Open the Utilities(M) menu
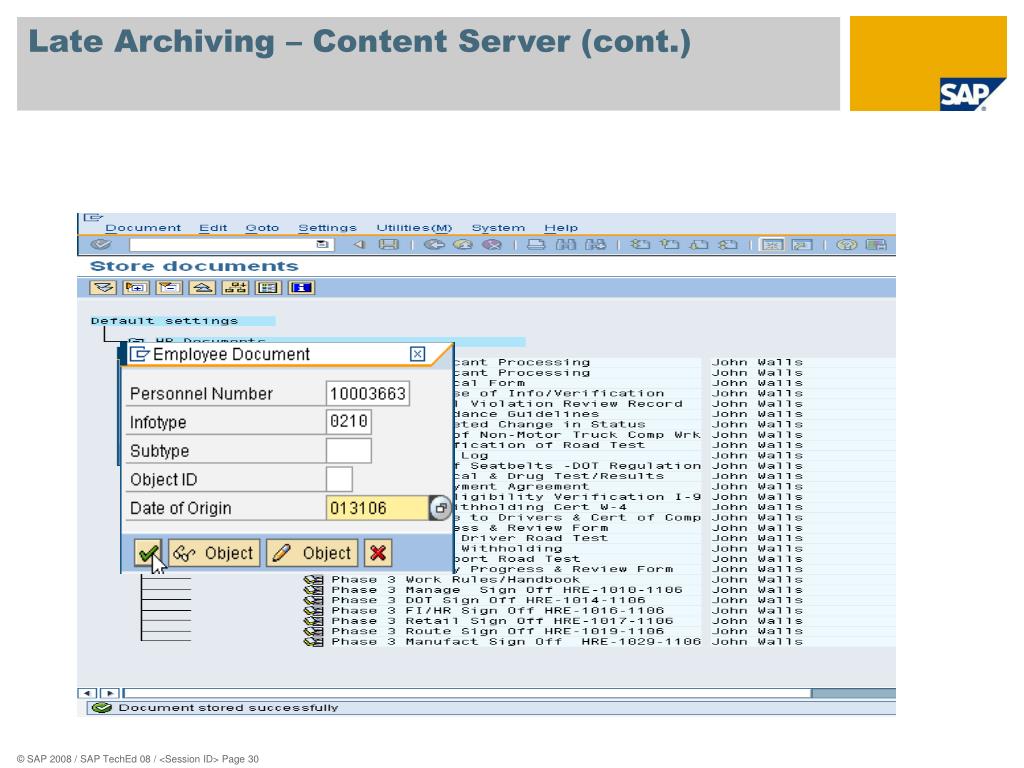This screenshot has width=1024, height=768. [x=414, y=228]
